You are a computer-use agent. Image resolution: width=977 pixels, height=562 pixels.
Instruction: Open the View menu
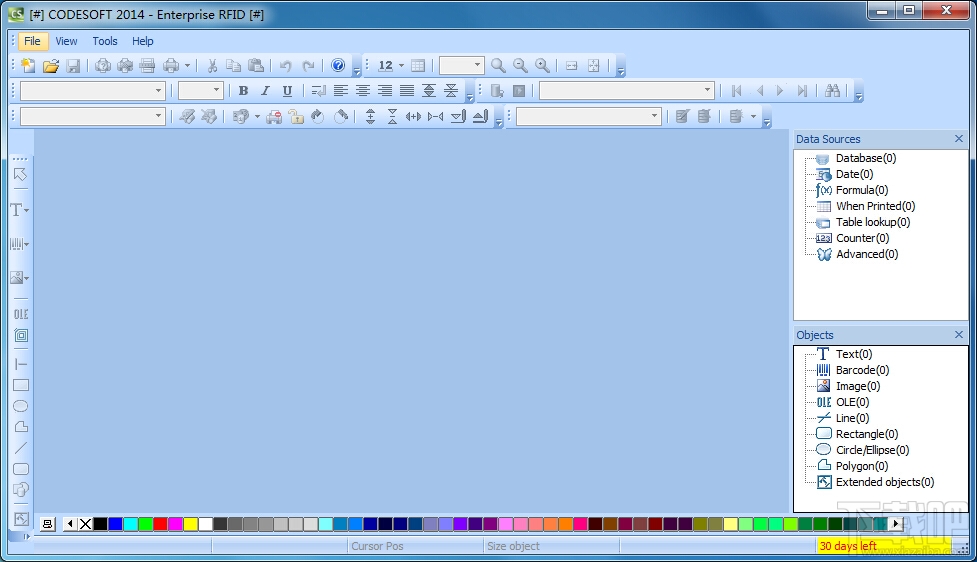click(66, 41)
